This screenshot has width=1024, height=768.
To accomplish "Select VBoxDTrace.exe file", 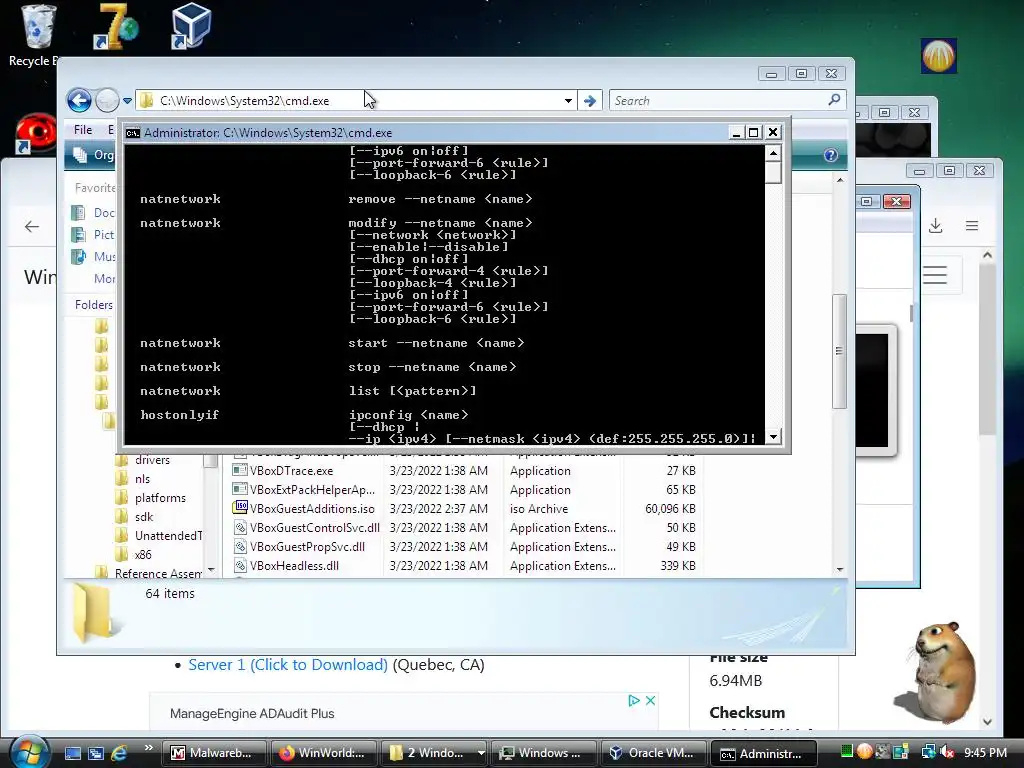I will [x=291, y=471].
